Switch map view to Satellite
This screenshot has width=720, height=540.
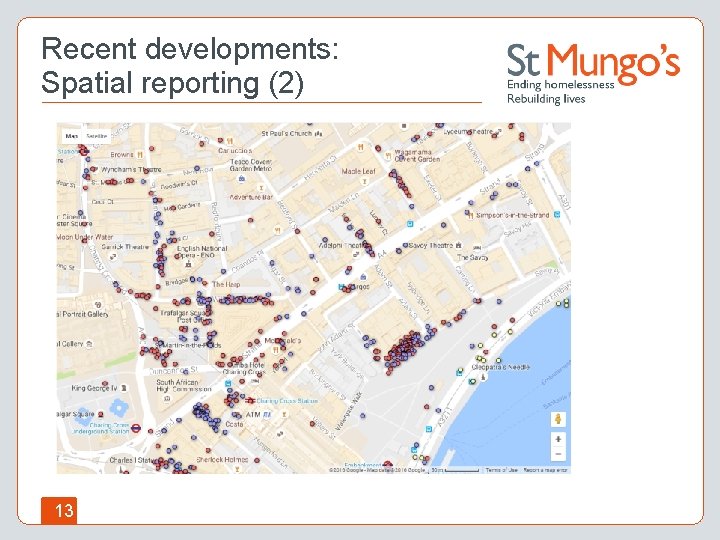point(97,136)
